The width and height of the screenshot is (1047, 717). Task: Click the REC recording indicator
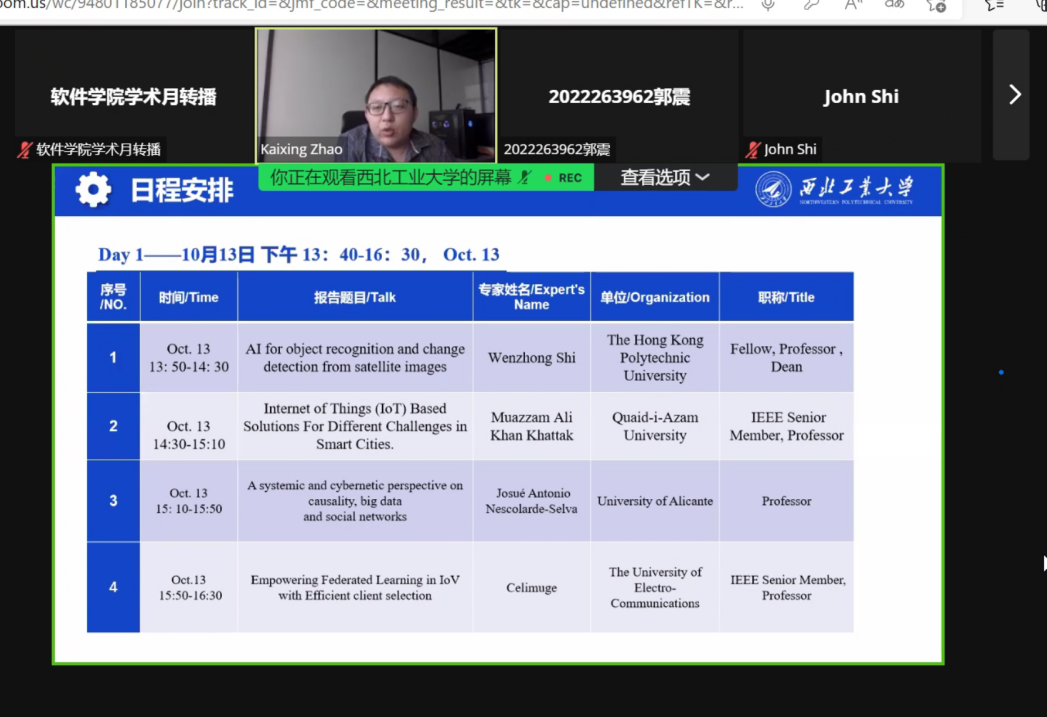click(563, 178)
